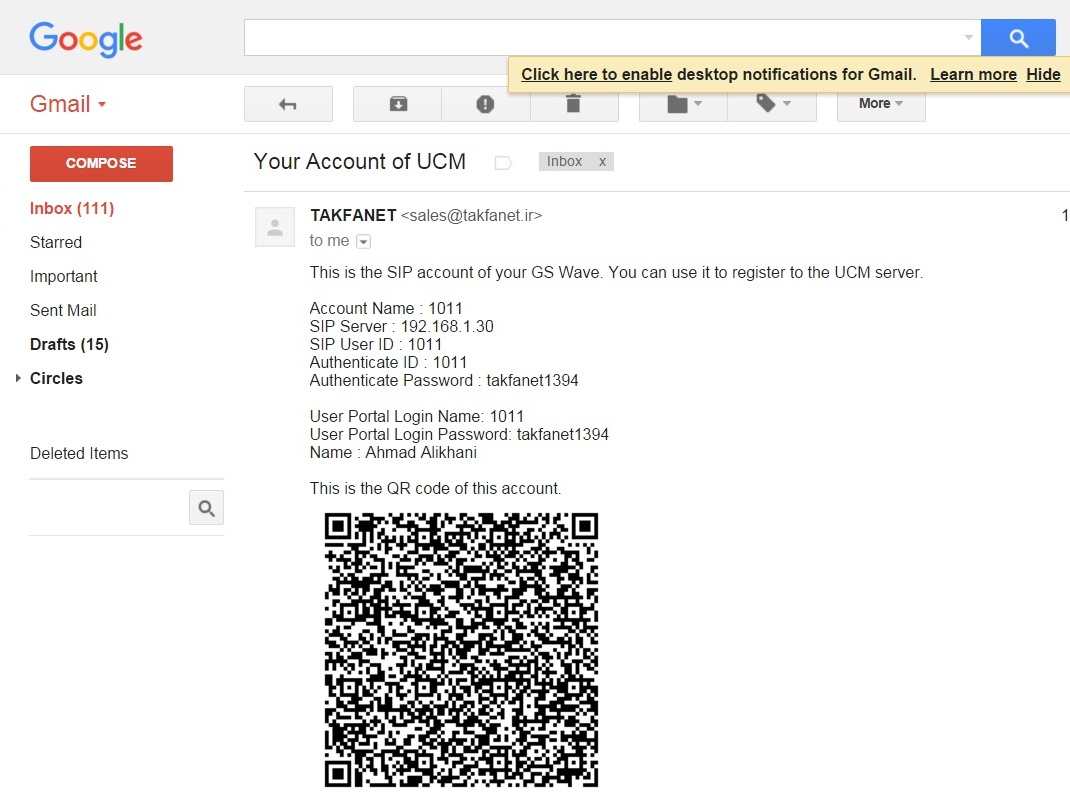This screenshot has height=804, width=1070.
Task: Show details arrow next to 'to me'
Action: click(x=364, y=241)
